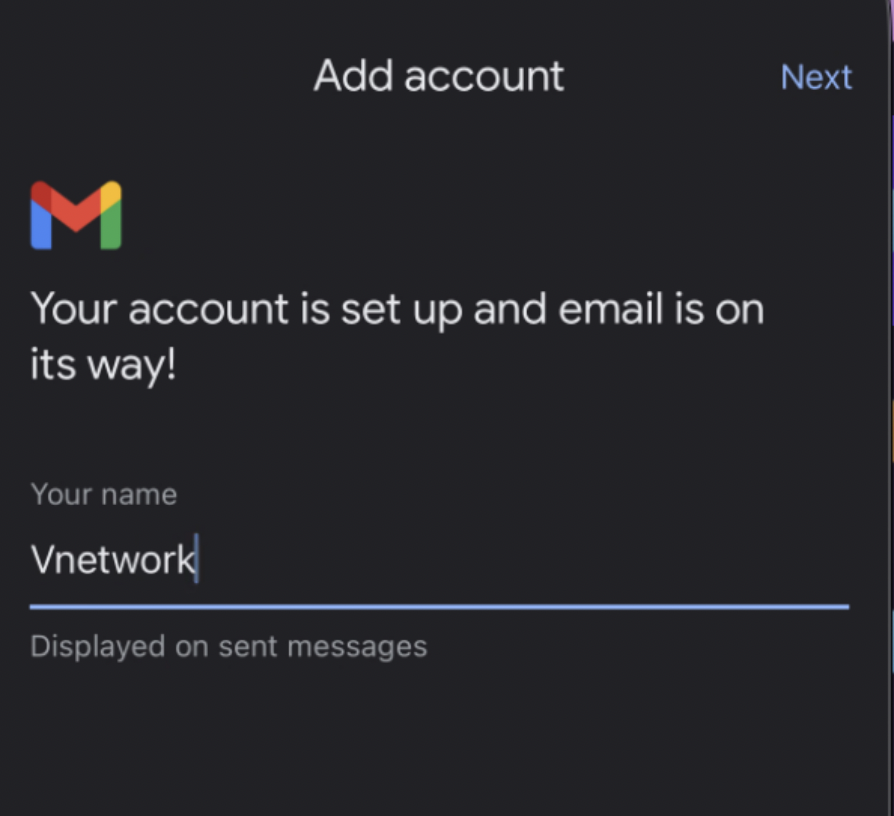The height and width of the screenshot is (816, 894).
Task: Click the blue left leg of Gmail M
Action: [x=40, y=227]
